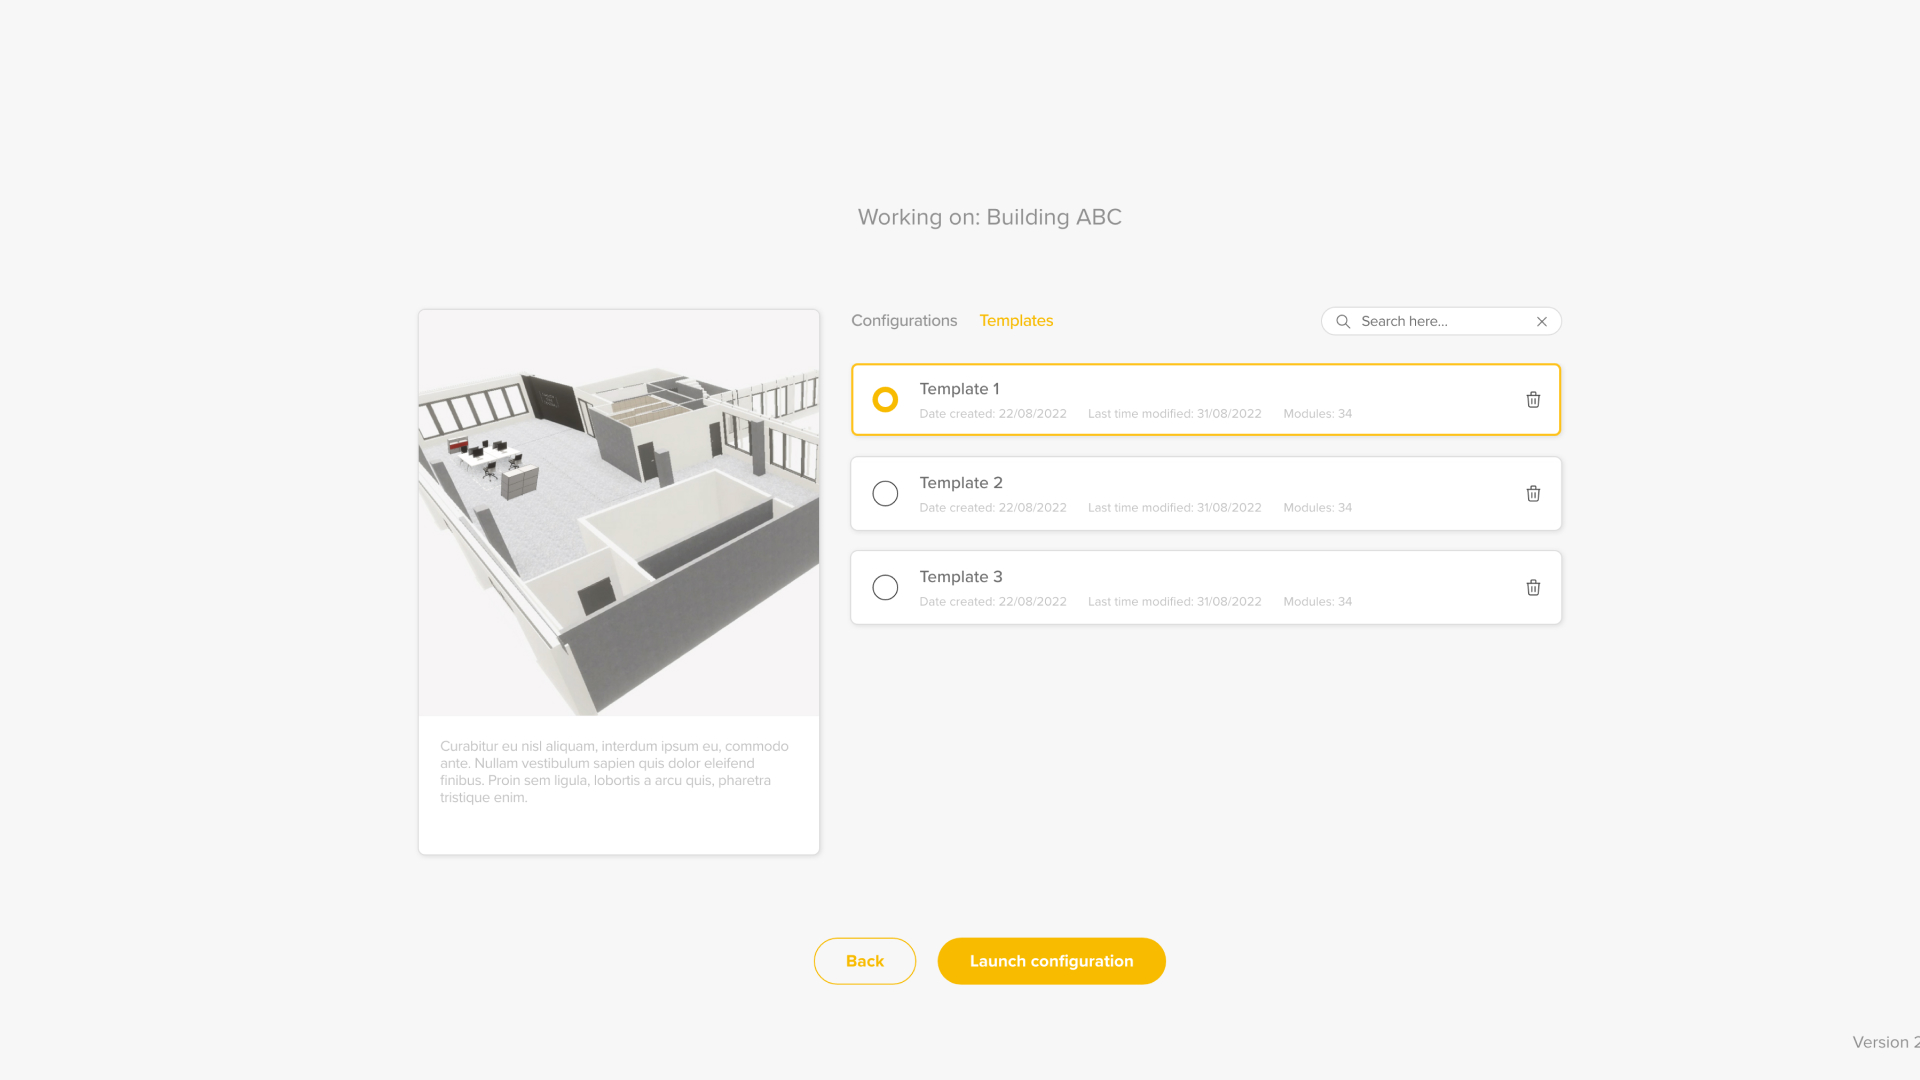Switch to the Templates tab
Viewport: 1920px width, 1080px height.
click(1015, 320)
